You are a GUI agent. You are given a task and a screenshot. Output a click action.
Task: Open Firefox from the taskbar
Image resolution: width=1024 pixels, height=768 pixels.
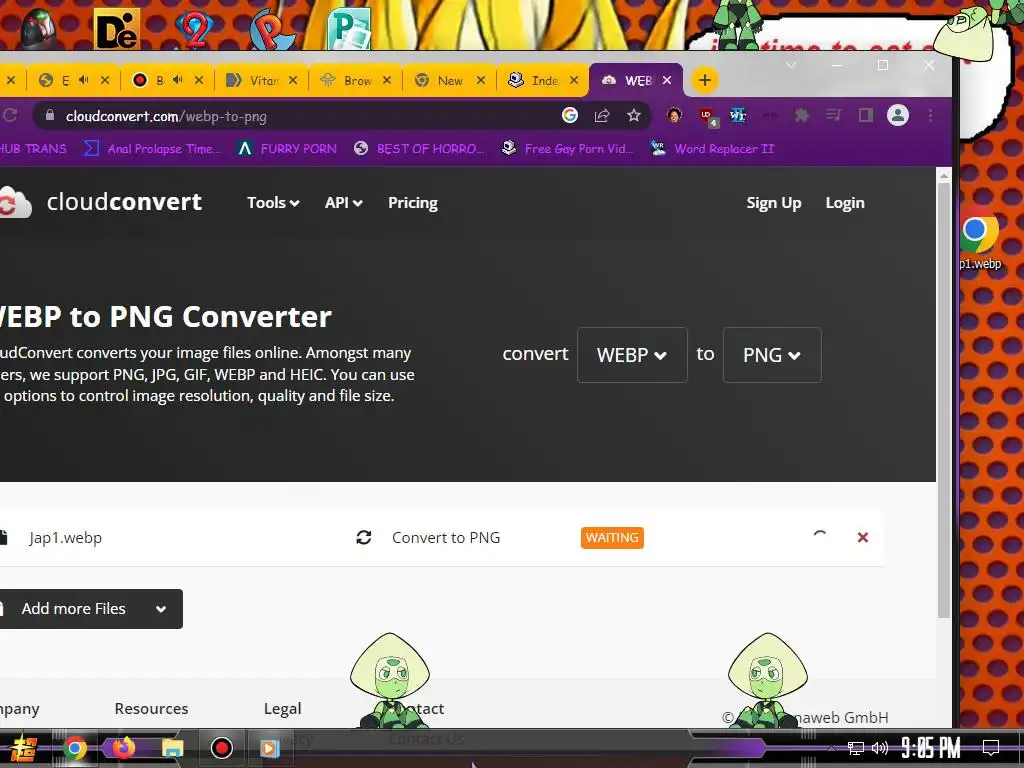point(123,748)
